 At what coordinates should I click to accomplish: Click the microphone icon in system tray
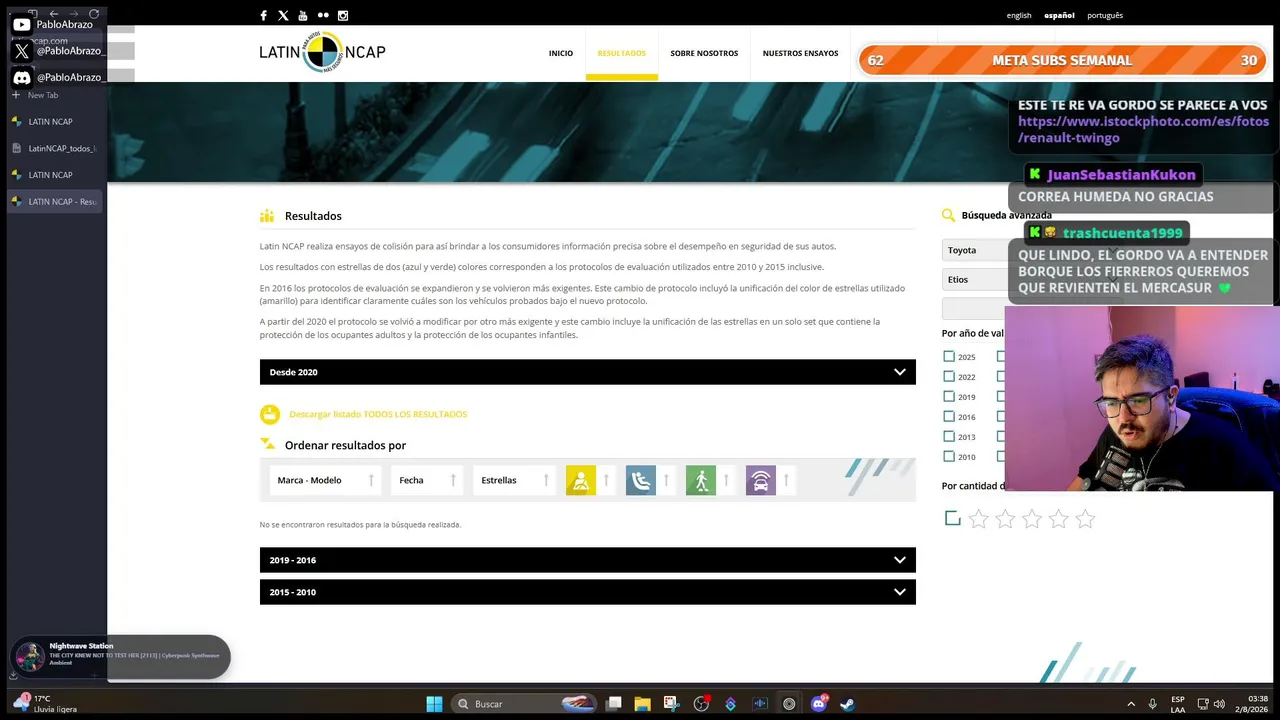(1153, 704)
